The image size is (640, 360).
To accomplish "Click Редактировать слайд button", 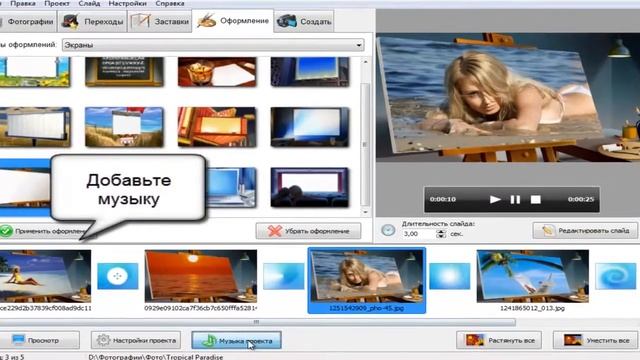I will pyautogui.click(x=585, y=231).
